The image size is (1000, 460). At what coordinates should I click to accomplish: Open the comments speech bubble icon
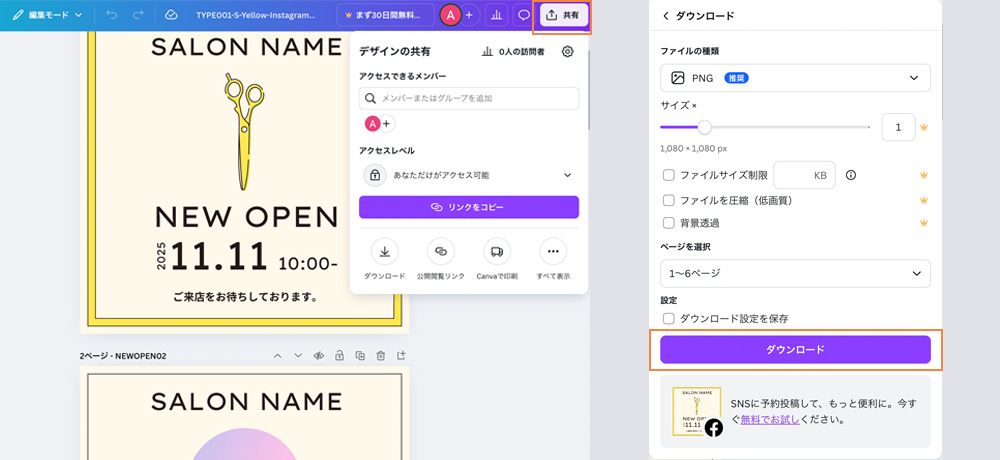[x=523, y=15]
